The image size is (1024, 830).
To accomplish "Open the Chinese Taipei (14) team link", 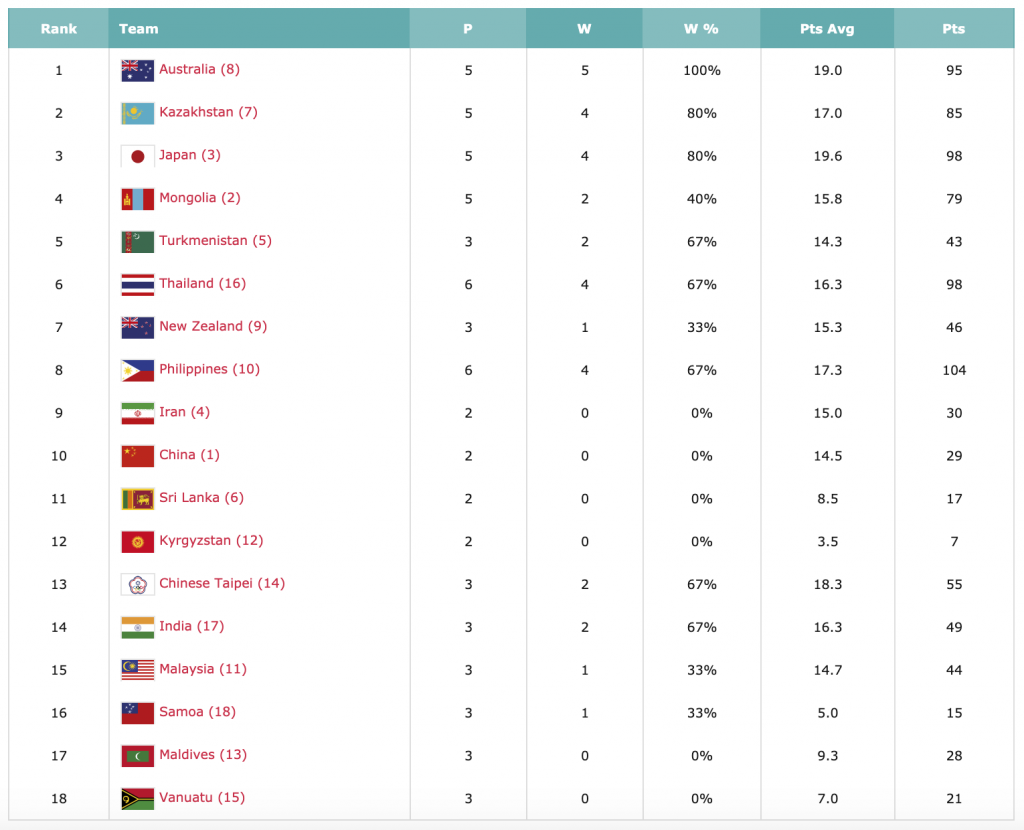I will coord(222,583).
